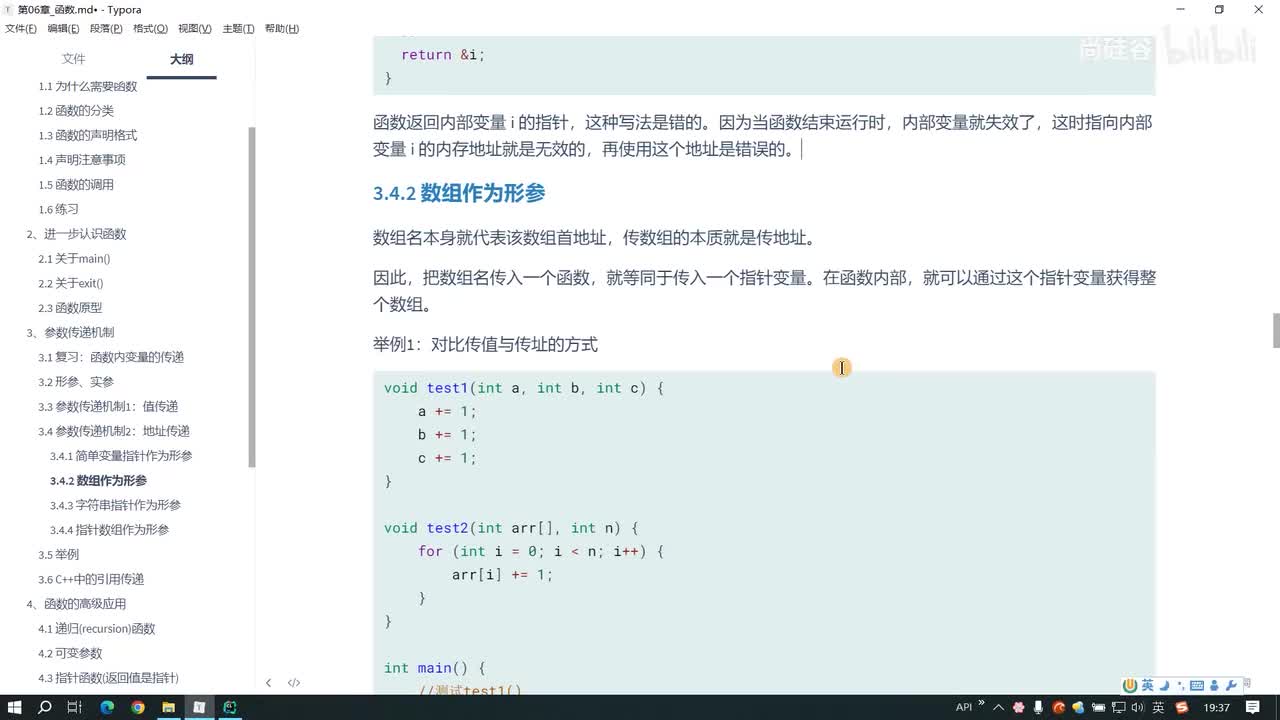
Task: Click the Sogou input tray icon
Action: [x=1182, y=707]
